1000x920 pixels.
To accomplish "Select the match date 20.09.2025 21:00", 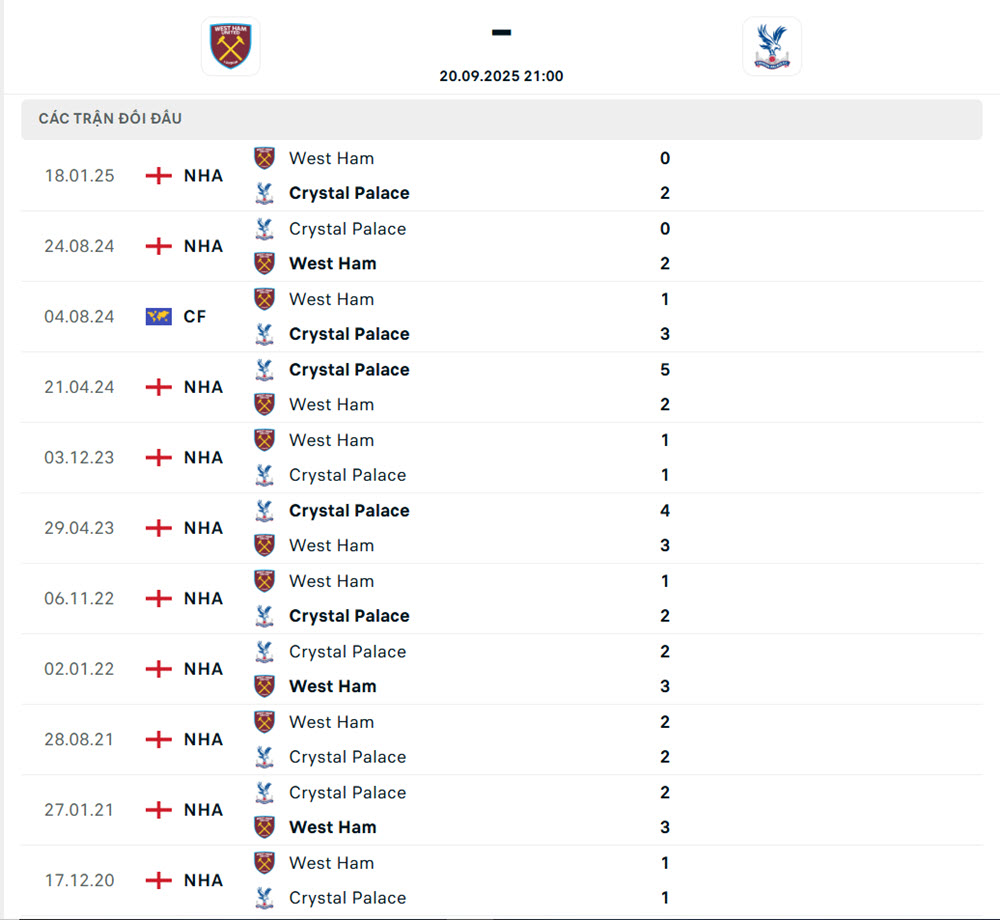I will 502,76.
